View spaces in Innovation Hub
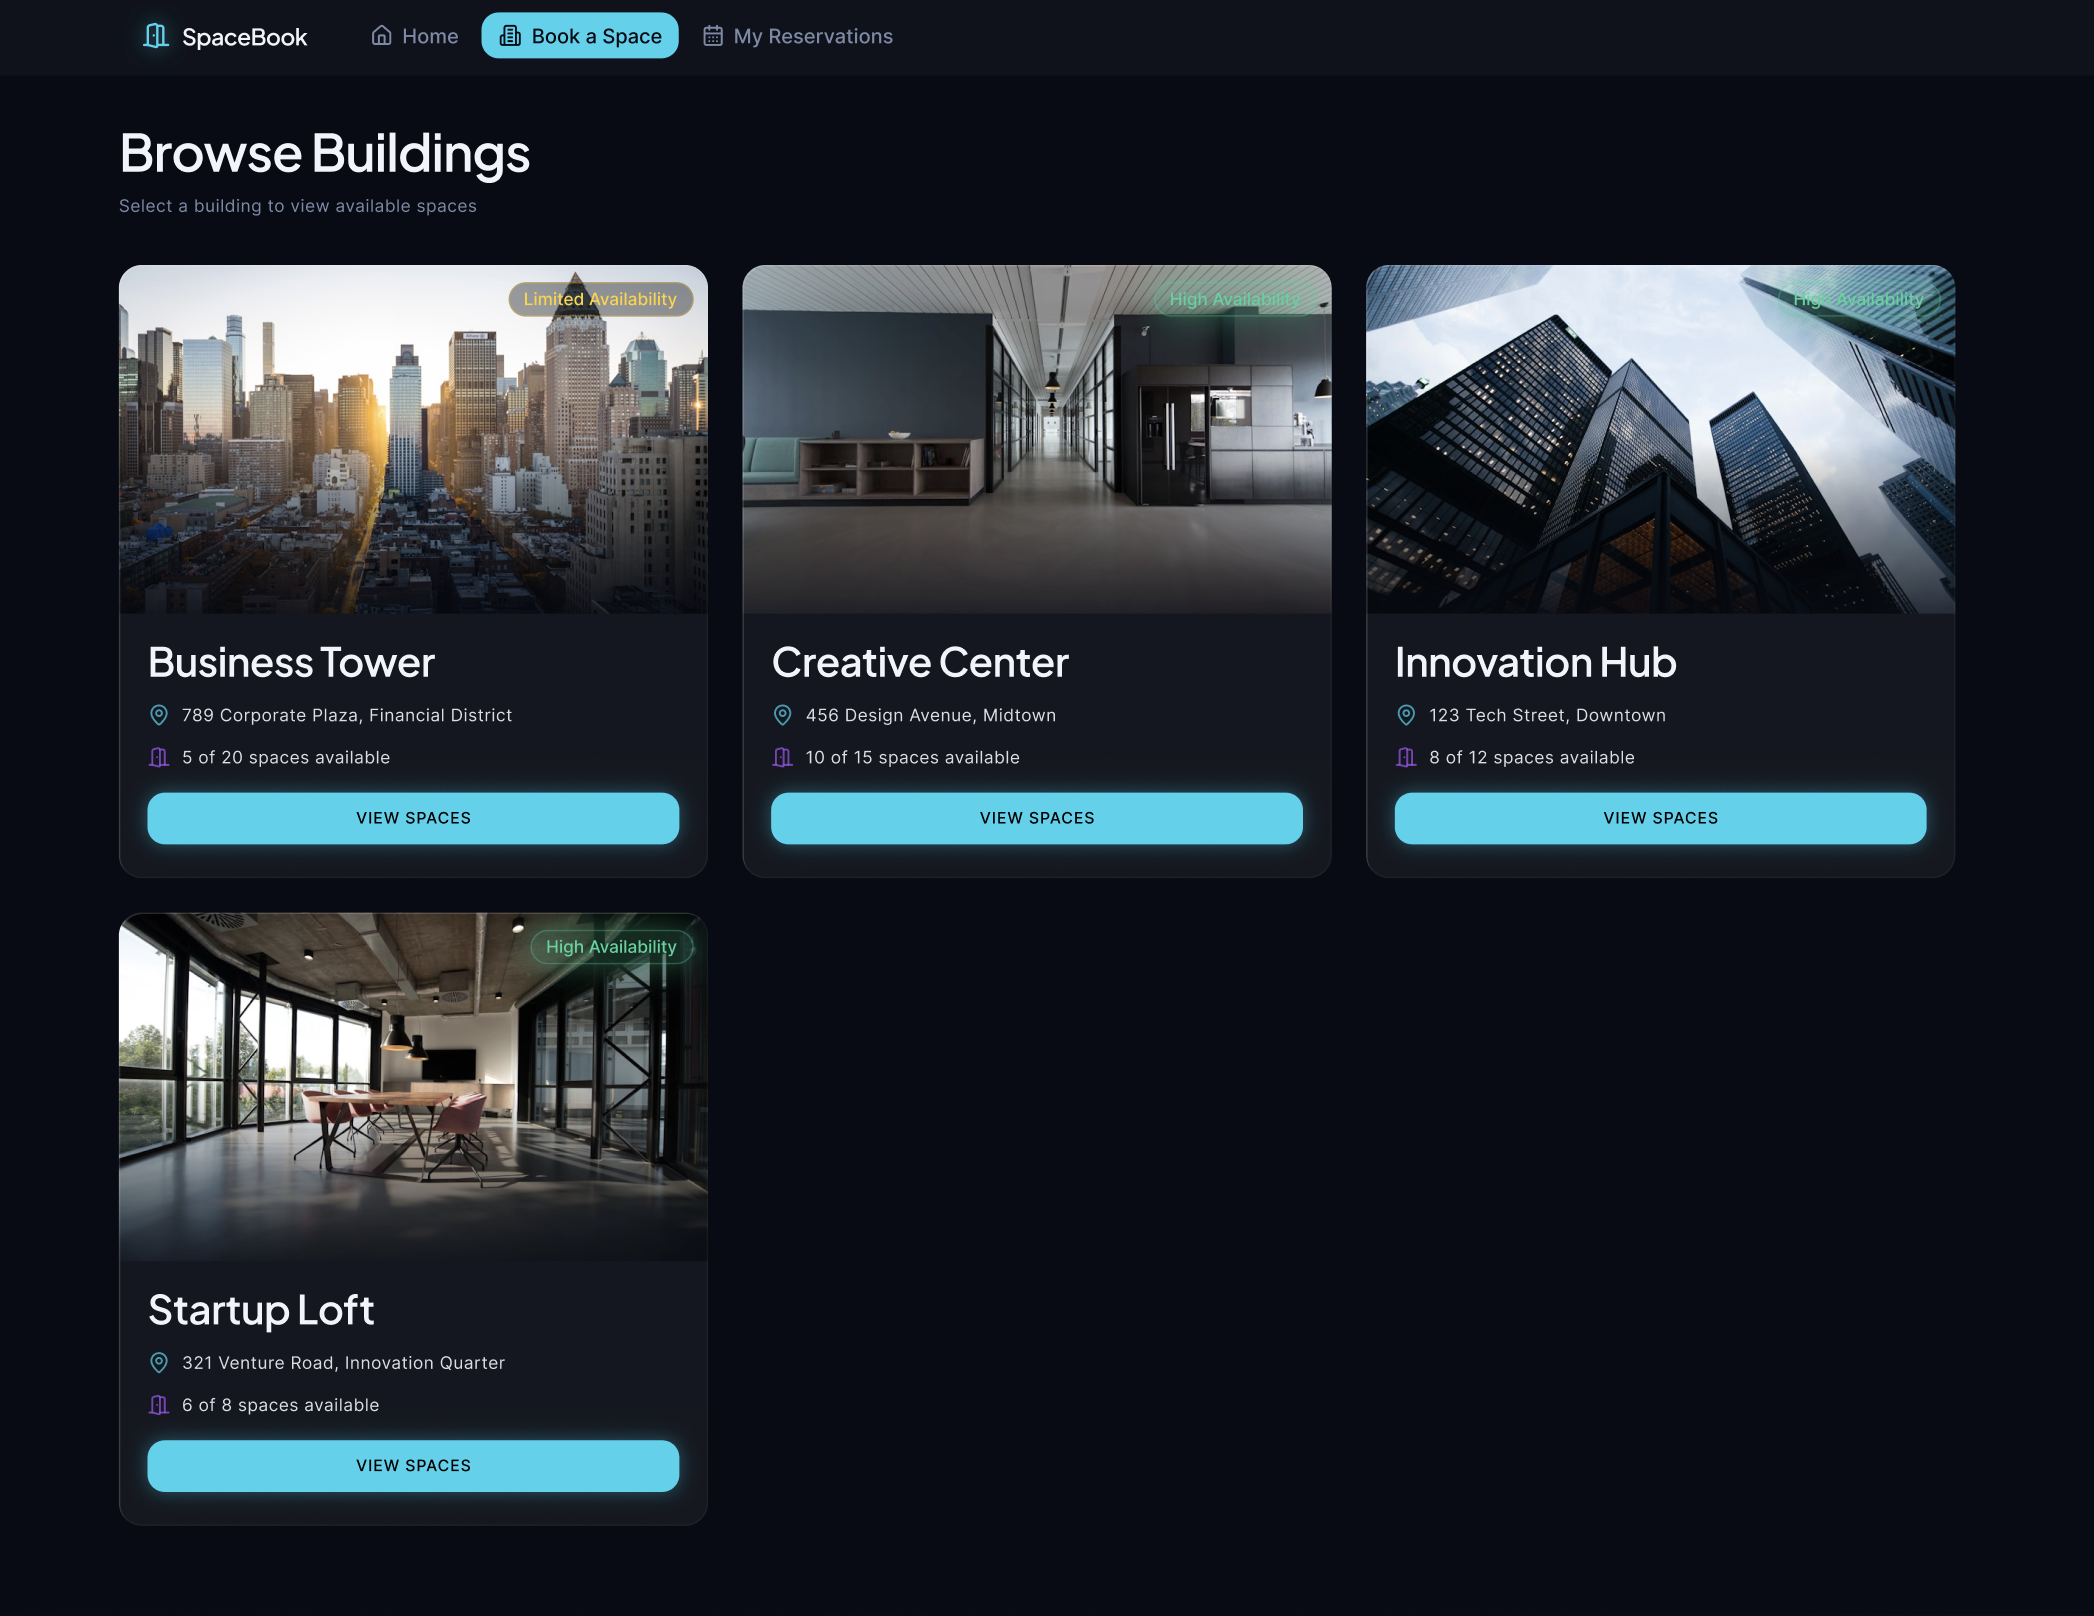 (1660, 818)
